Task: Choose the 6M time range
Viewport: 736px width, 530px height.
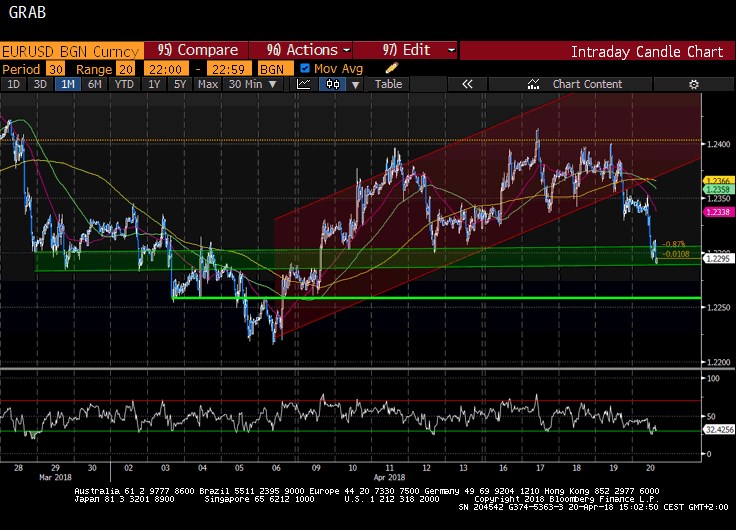Action: [x=95, y=85]
